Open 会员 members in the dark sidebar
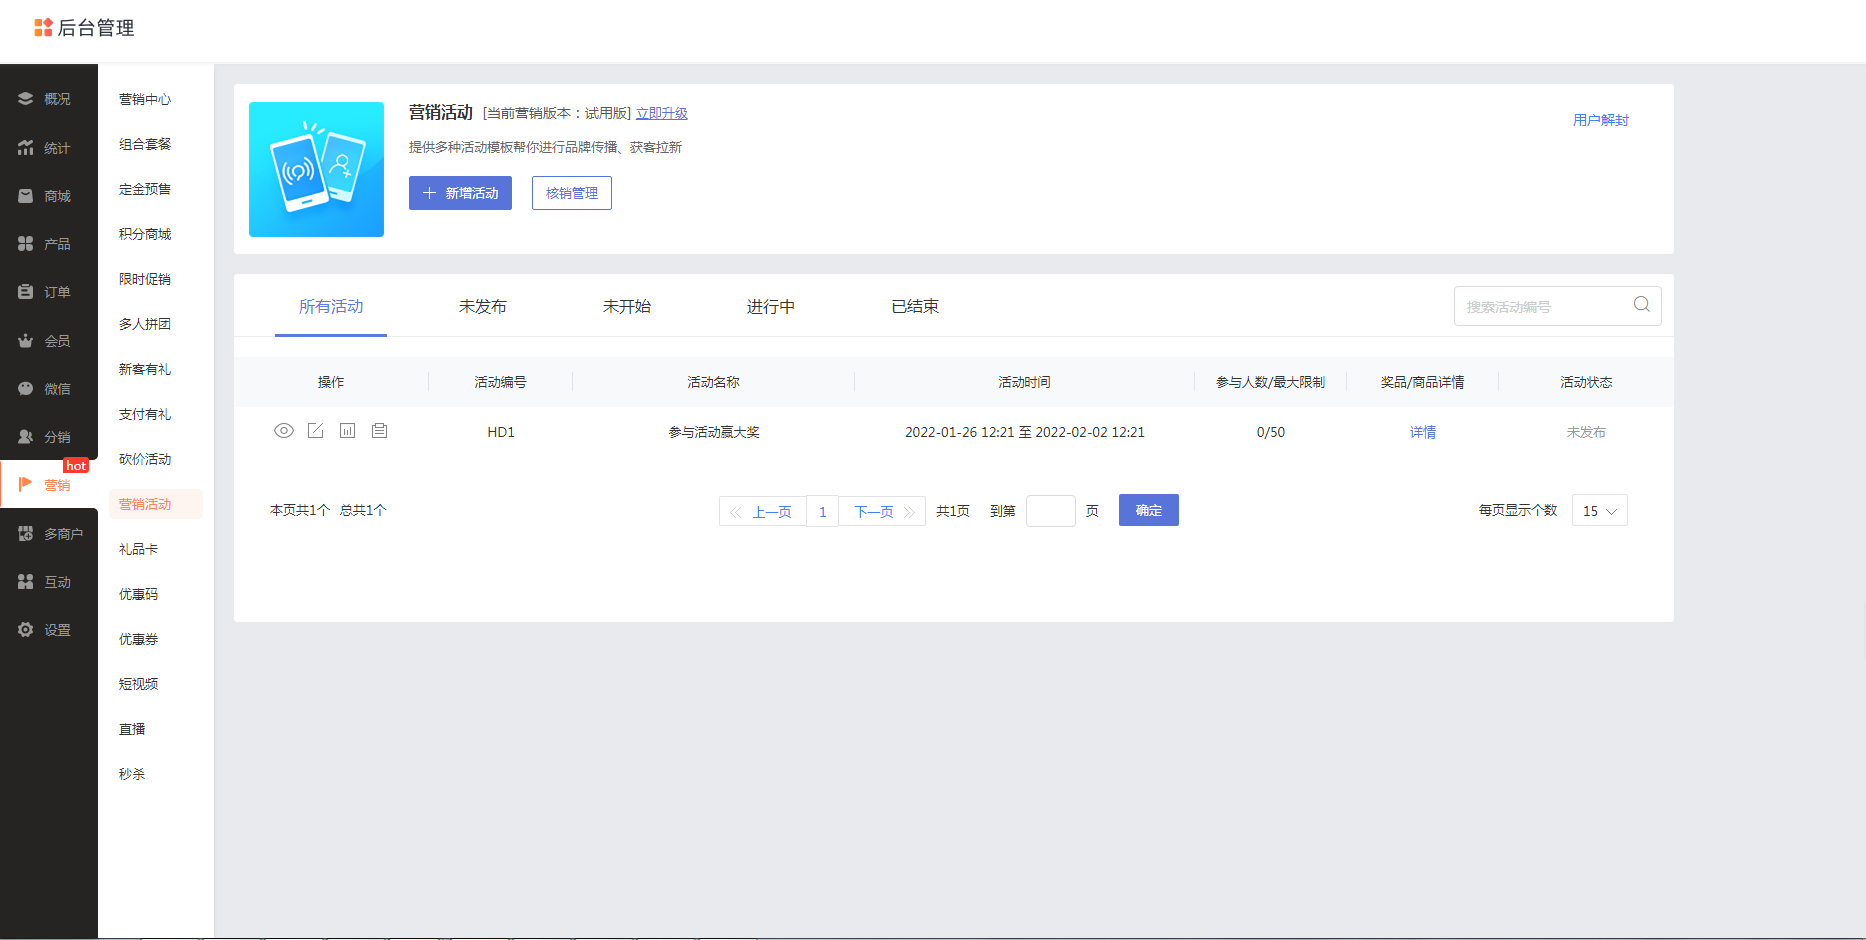1866x940 pixels. coord(48,341)
